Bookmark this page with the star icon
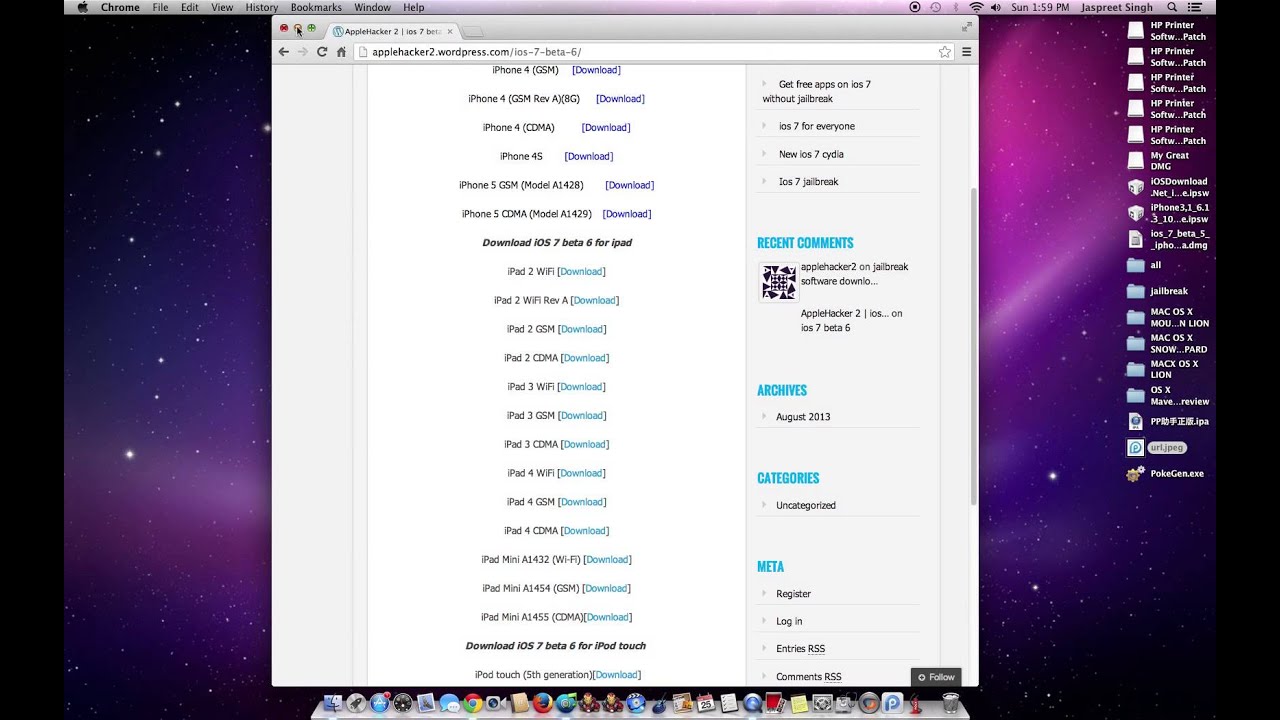The width and height of the screenshot is (1280, 720). [945, 52]
